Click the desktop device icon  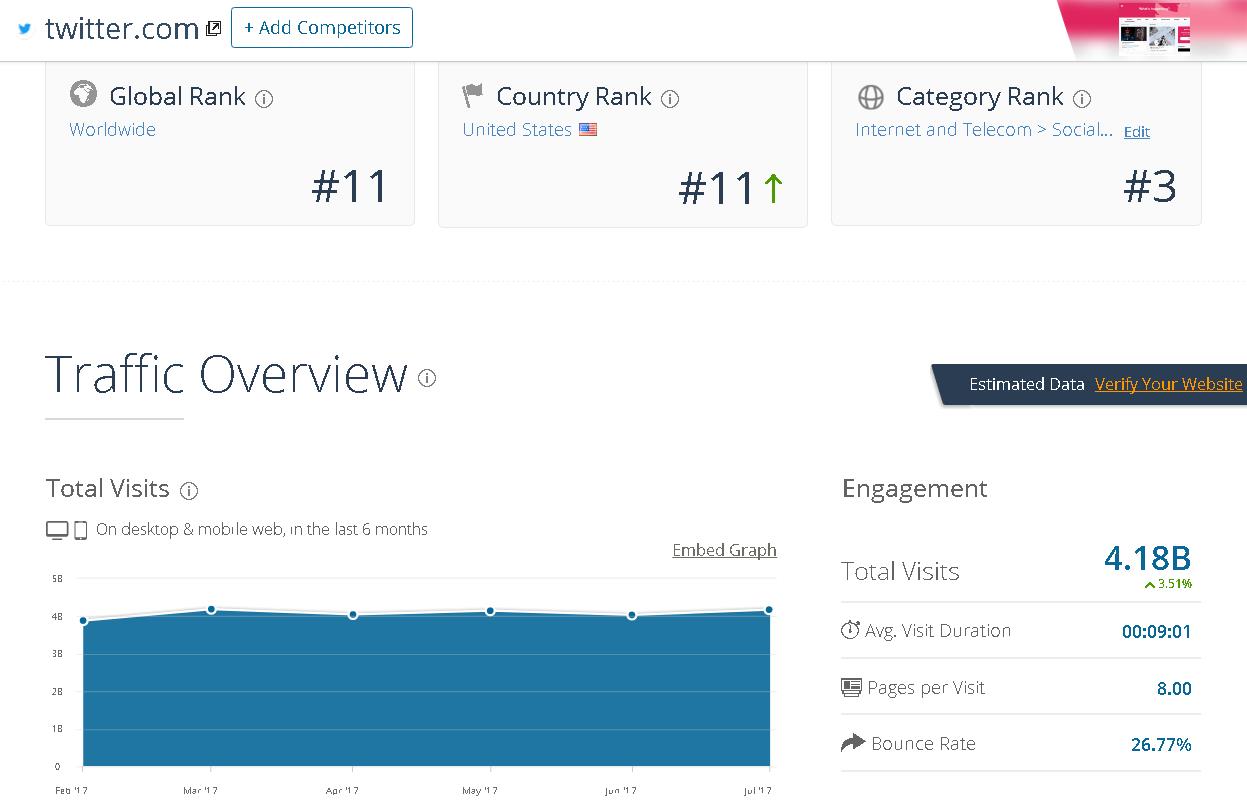(x=57, y=530)
